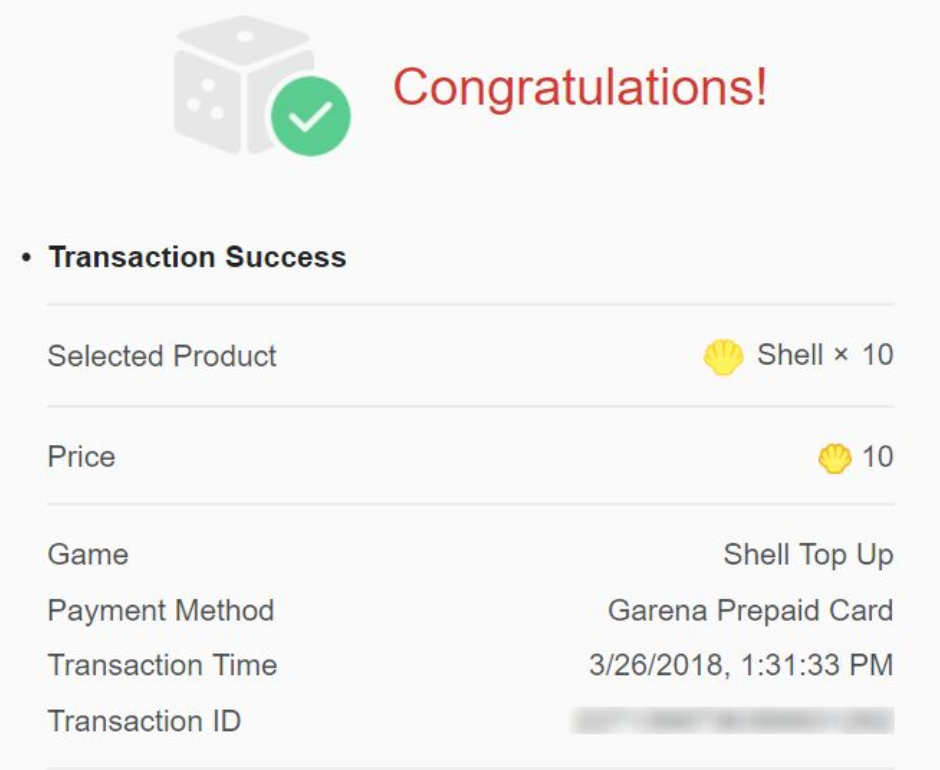
Task: Click the shell icon beside Shell × 10
Action: point(724,357)
